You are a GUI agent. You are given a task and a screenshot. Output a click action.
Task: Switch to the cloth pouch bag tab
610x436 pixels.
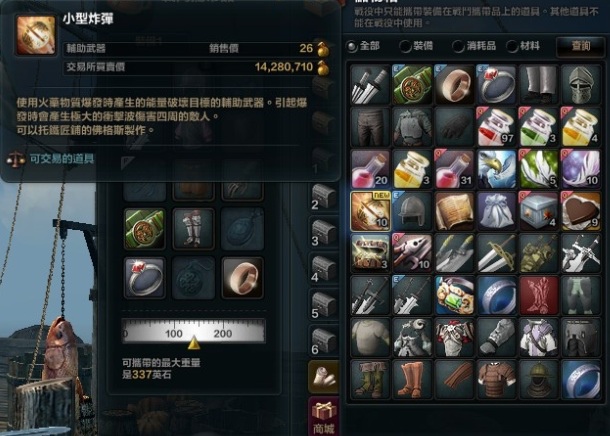pos(324,376)
